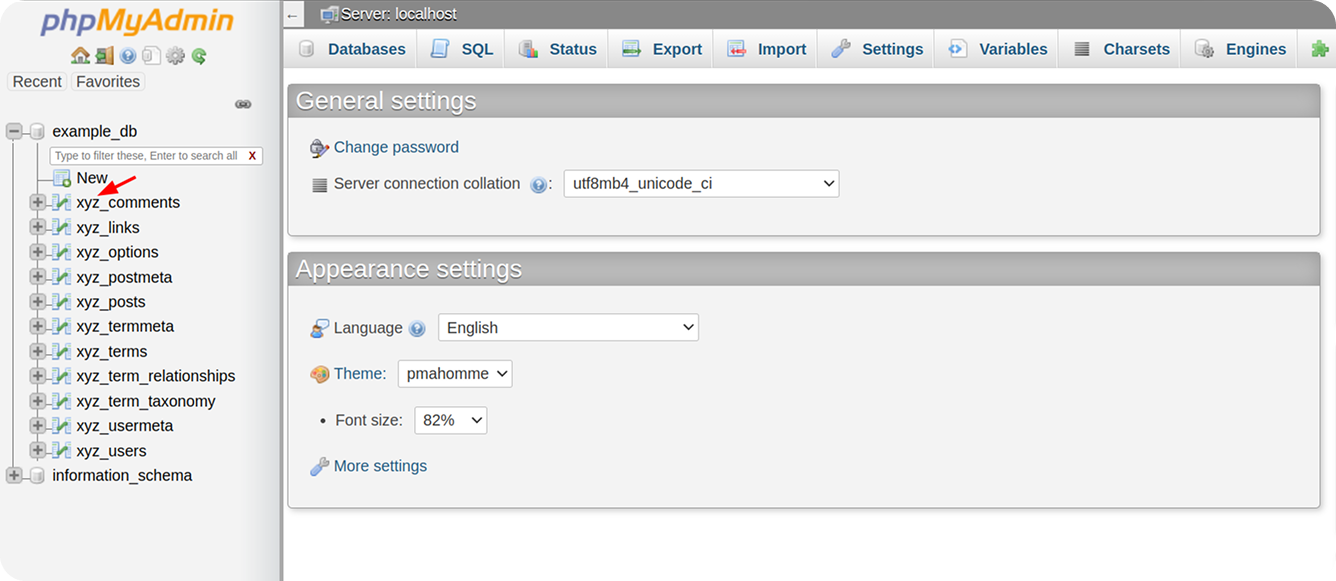Screen dimensions: 1336x581
Task: Open the Theme dropdown showing pmahomme
Action: click(x=455, y=374)
